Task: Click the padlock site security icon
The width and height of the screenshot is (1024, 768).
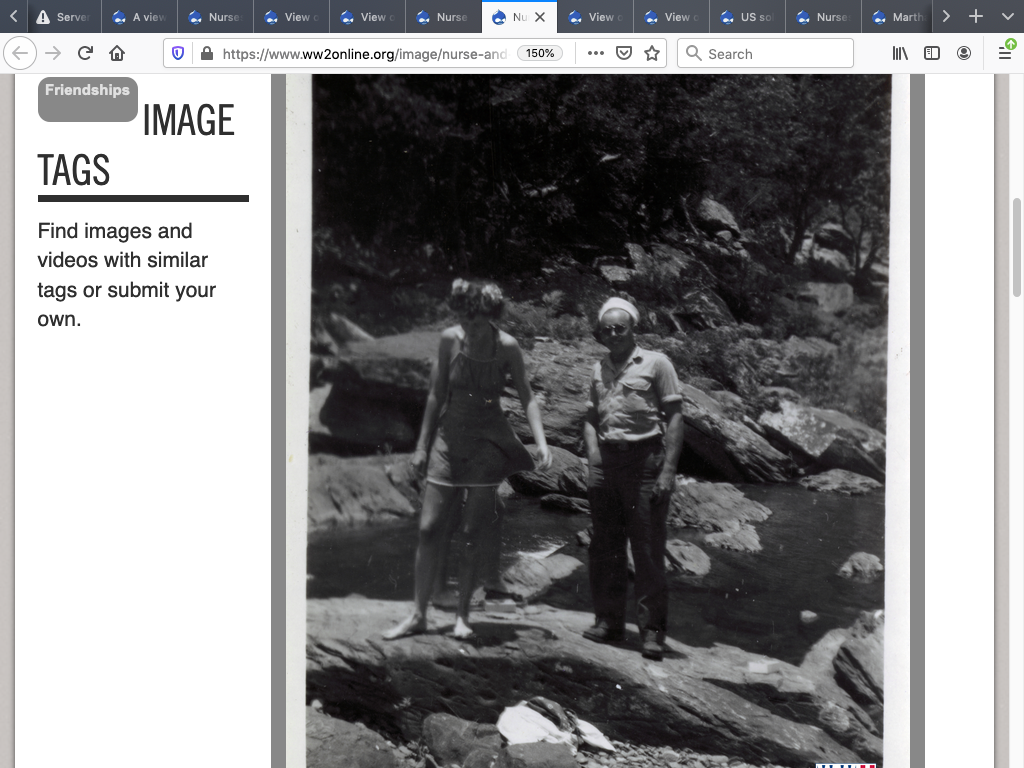Action: (206, 54)
